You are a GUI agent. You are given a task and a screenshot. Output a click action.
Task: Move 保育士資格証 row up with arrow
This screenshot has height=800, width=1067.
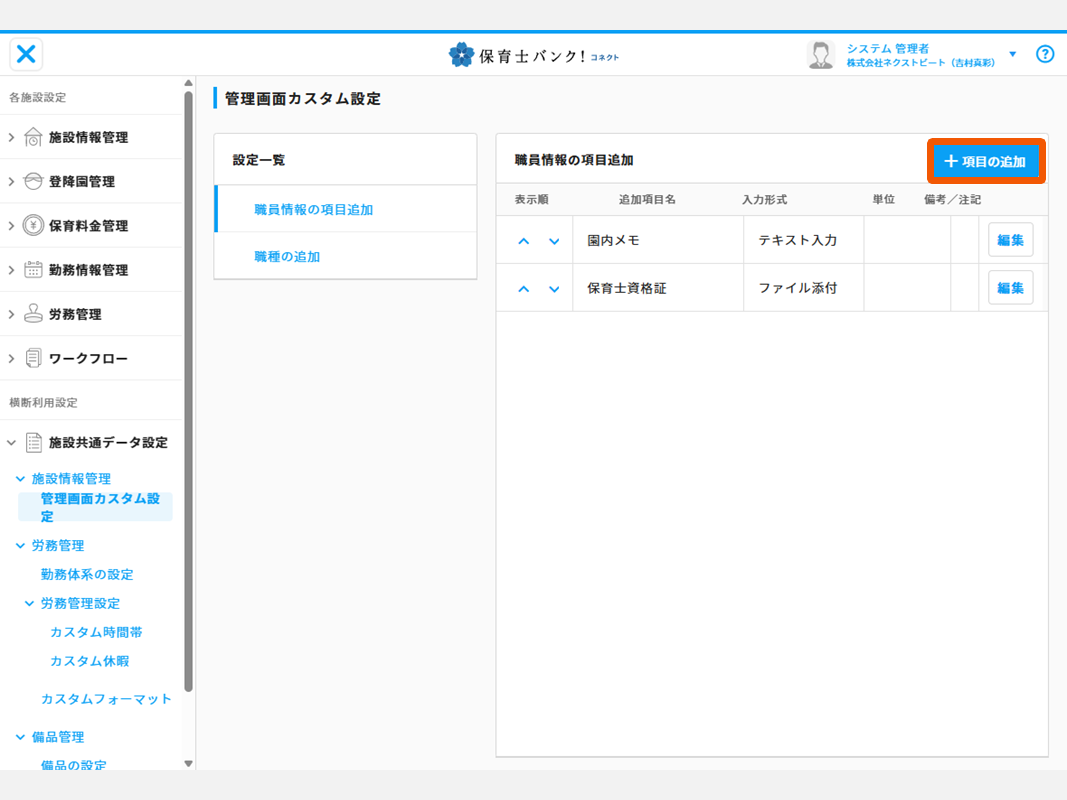523,289
